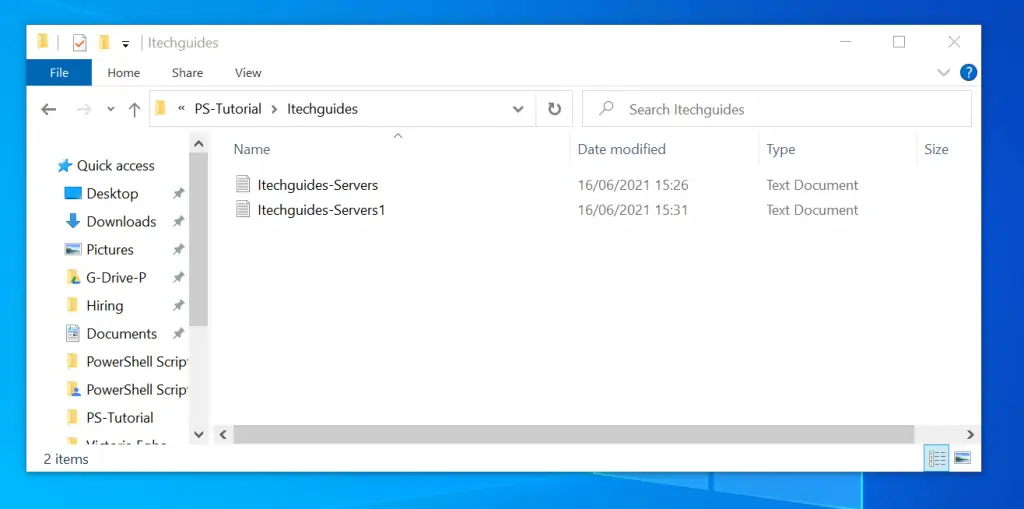Click the pin icon beside G-Drive-P

click(178, 278)
